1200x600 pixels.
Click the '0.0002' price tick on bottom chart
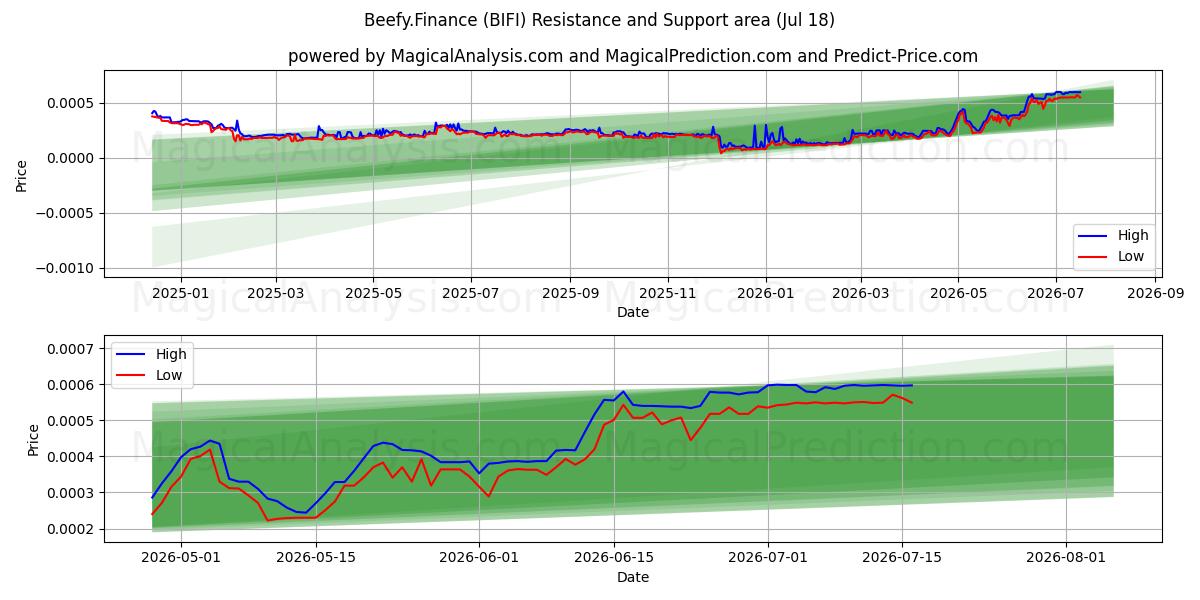click(x=73, y=529)
